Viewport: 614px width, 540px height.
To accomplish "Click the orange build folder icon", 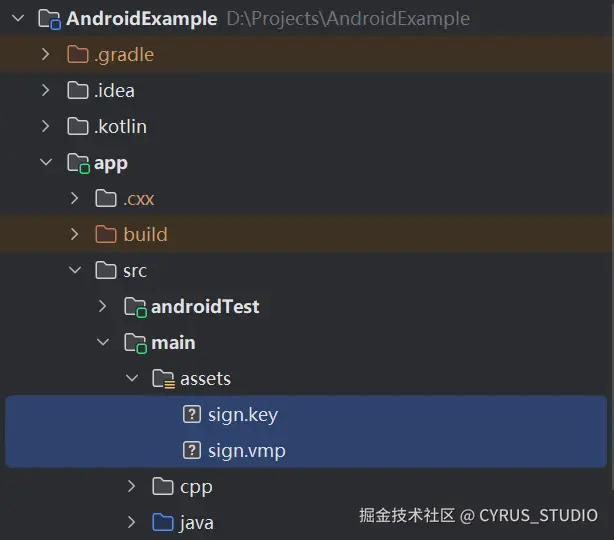I will 105,234.
